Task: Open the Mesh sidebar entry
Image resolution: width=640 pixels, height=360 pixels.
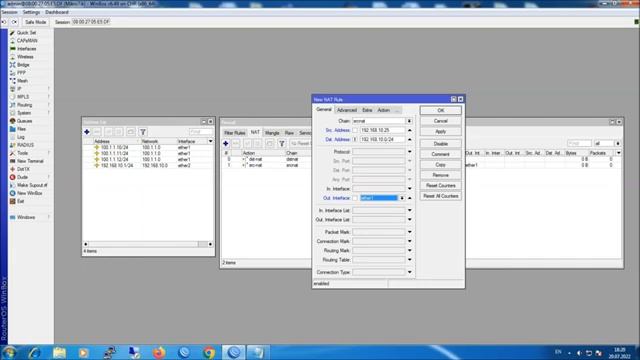Action: (22, 81)
